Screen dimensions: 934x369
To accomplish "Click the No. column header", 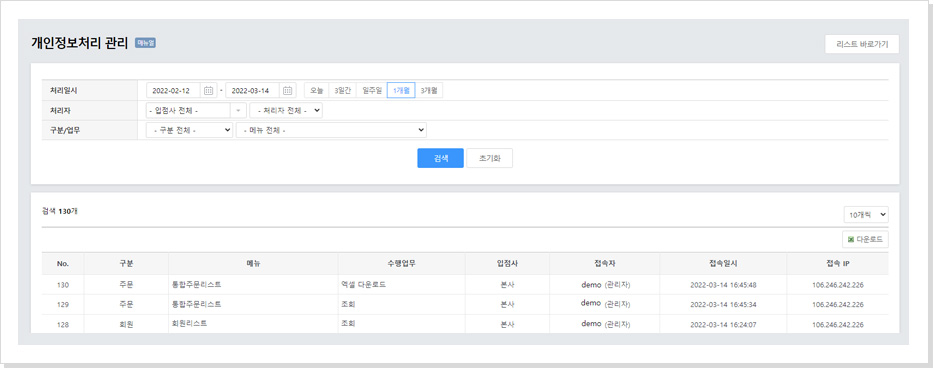I will tap(63, 263).
